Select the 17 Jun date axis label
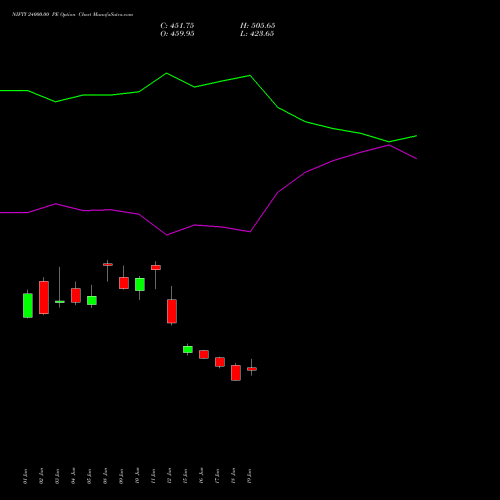Screen dimensions: 500x500 pos(217,476)
